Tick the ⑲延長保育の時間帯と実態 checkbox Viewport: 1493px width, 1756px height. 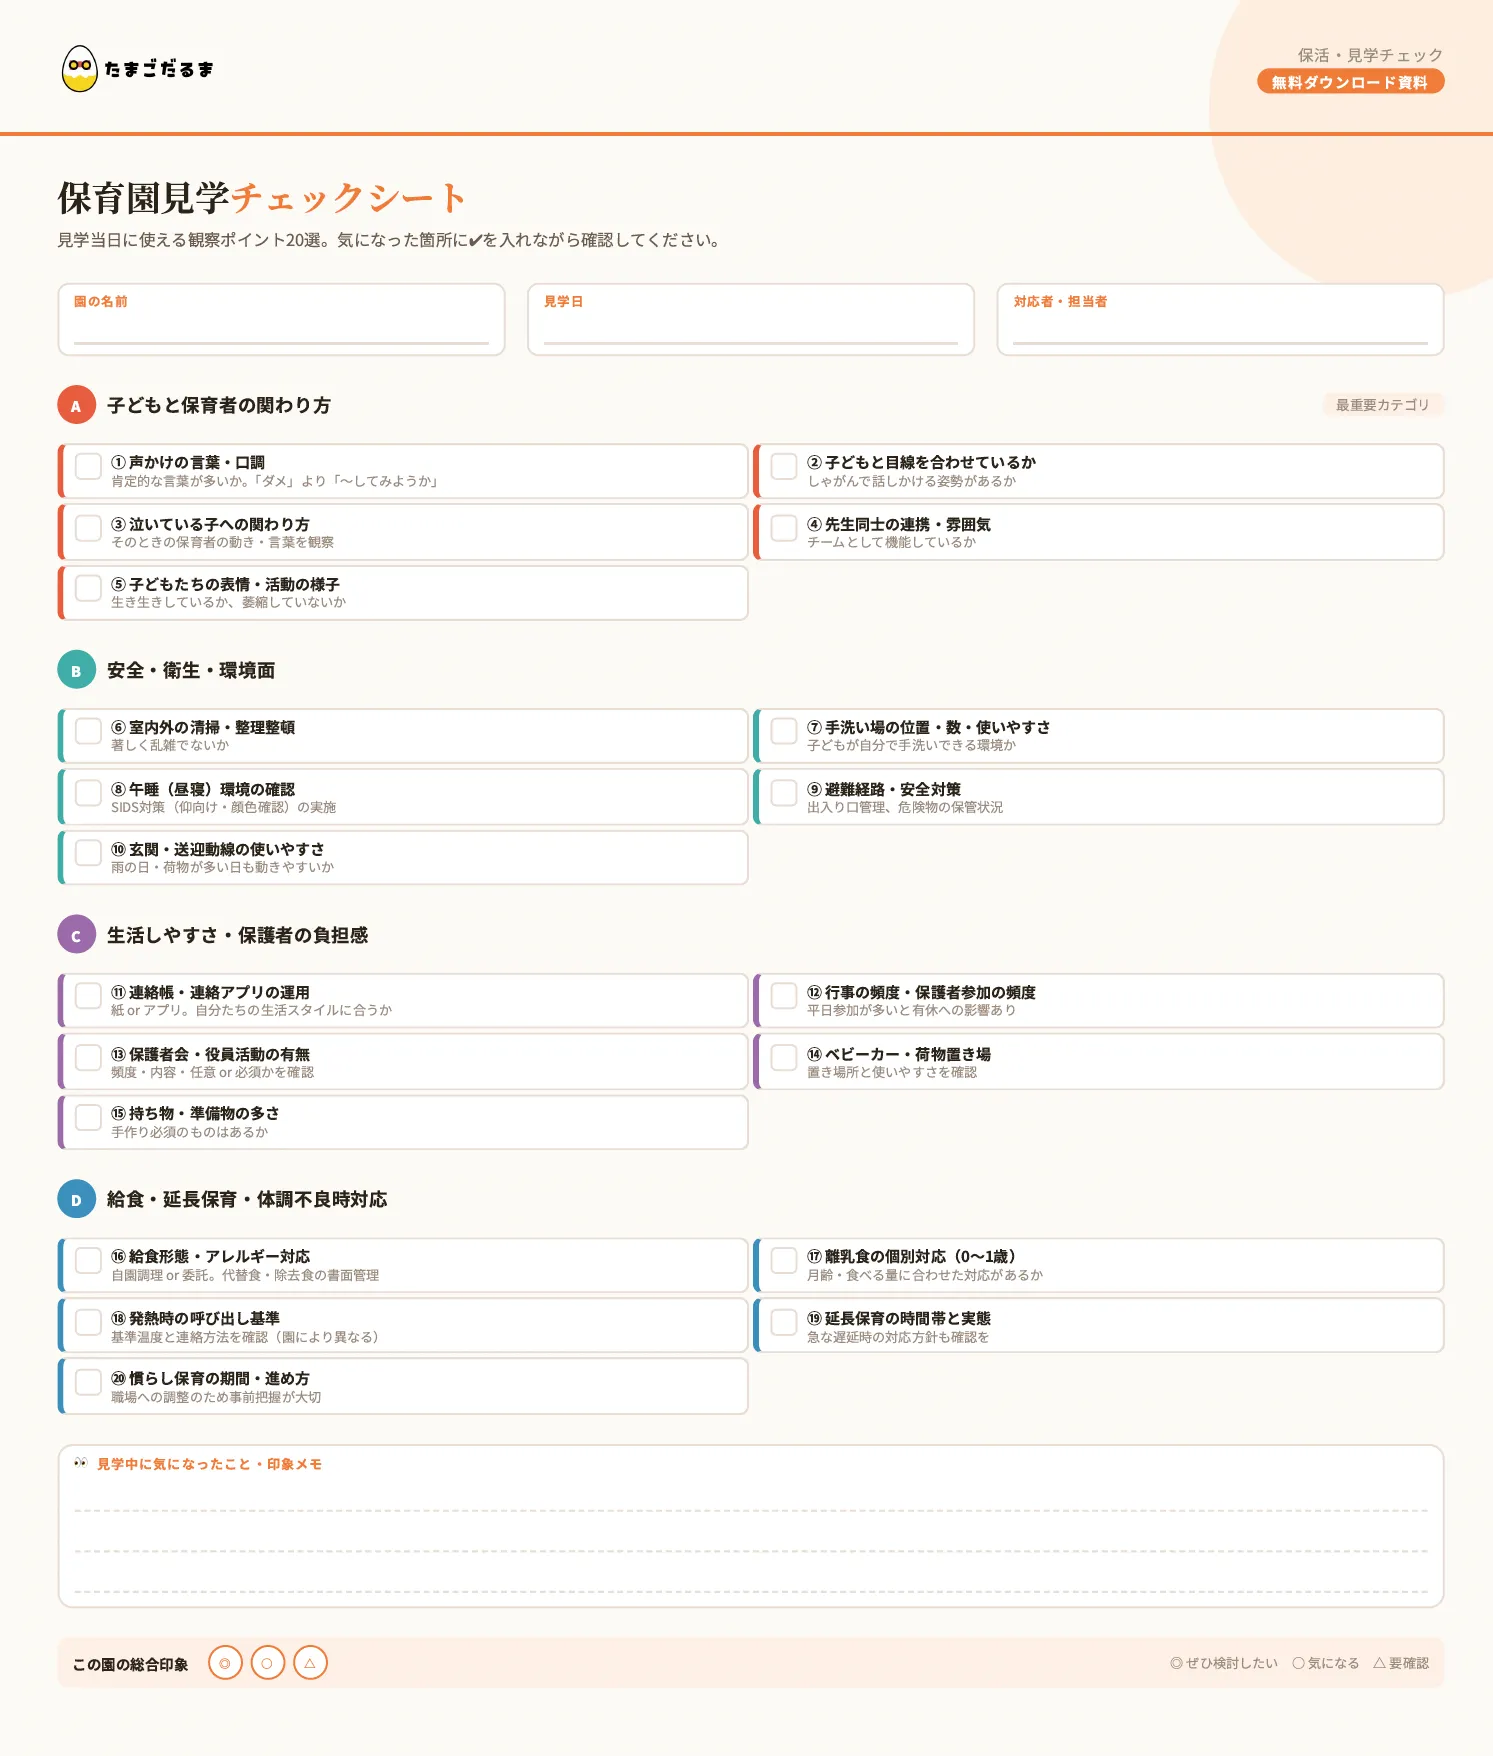point(784,1322)
